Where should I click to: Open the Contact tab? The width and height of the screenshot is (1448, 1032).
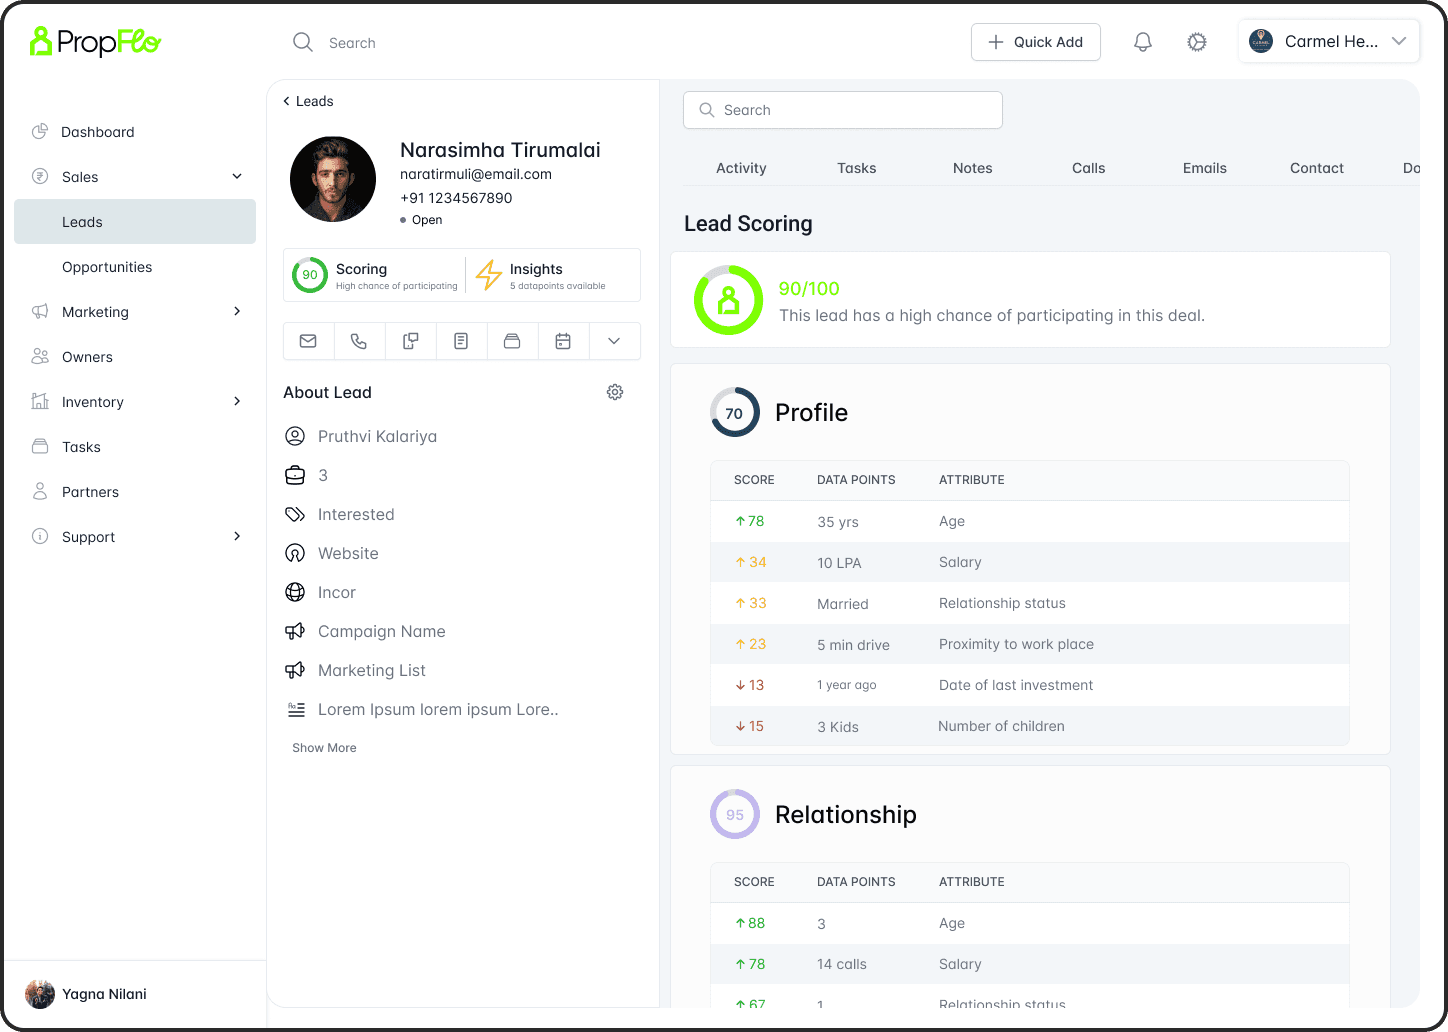tap(1317, 168)
